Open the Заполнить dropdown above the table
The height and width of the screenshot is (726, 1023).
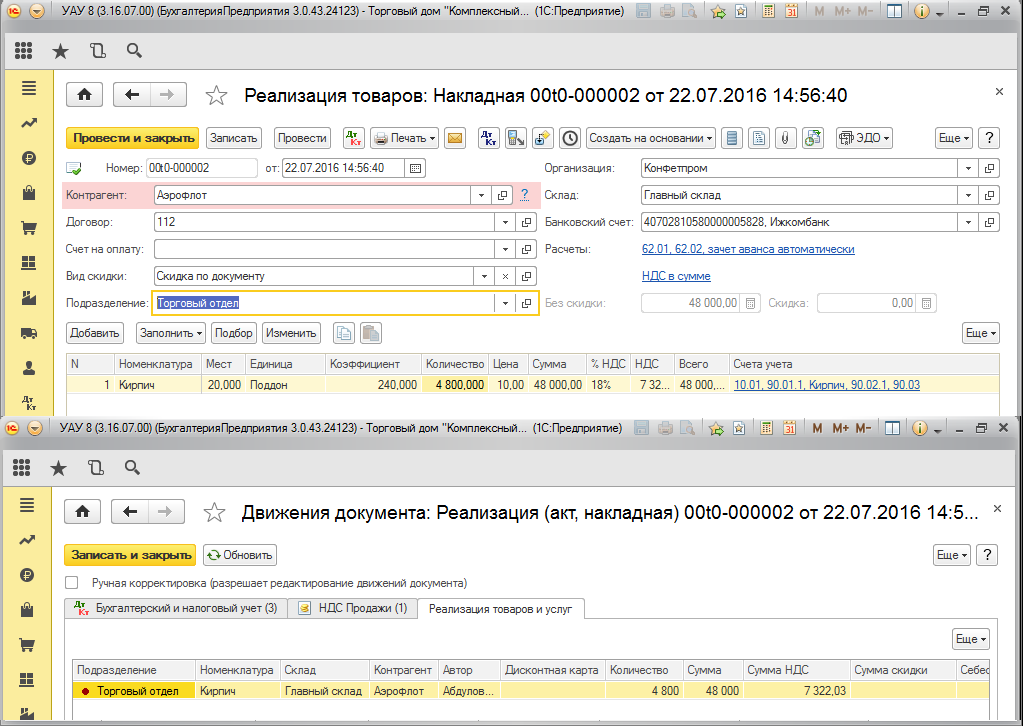click(171, 333)
